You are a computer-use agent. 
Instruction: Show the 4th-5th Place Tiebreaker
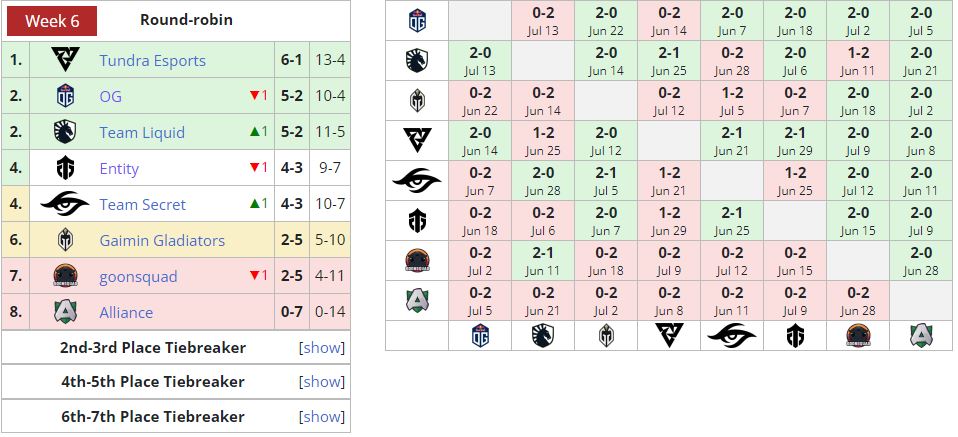tap(322, 381)
